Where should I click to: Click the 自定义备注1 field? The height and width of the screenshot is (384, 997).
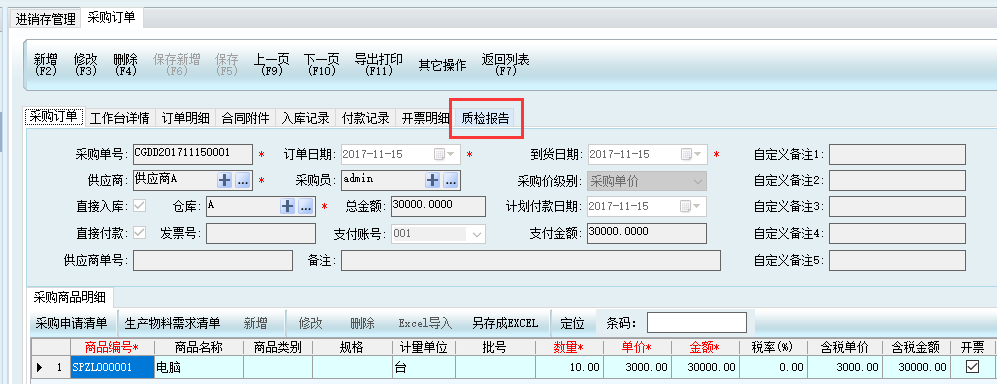897,154
